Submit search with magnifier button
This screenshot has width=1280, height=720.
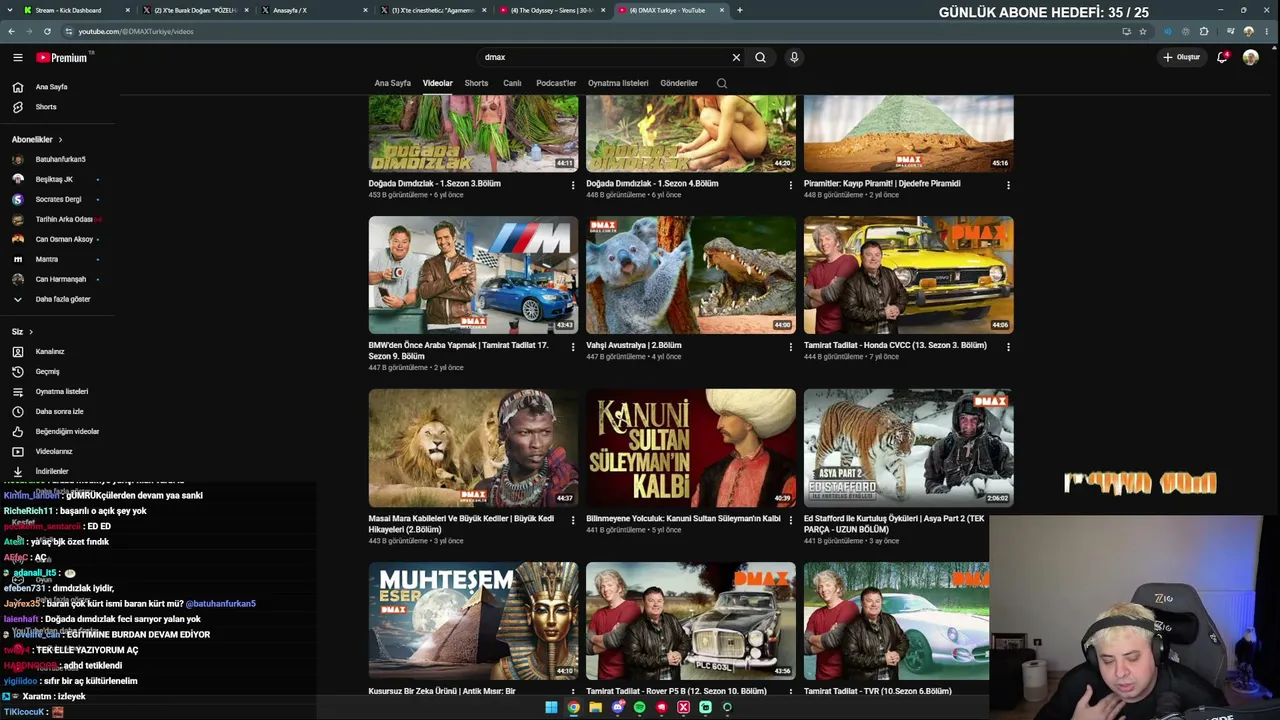point(760,57)
